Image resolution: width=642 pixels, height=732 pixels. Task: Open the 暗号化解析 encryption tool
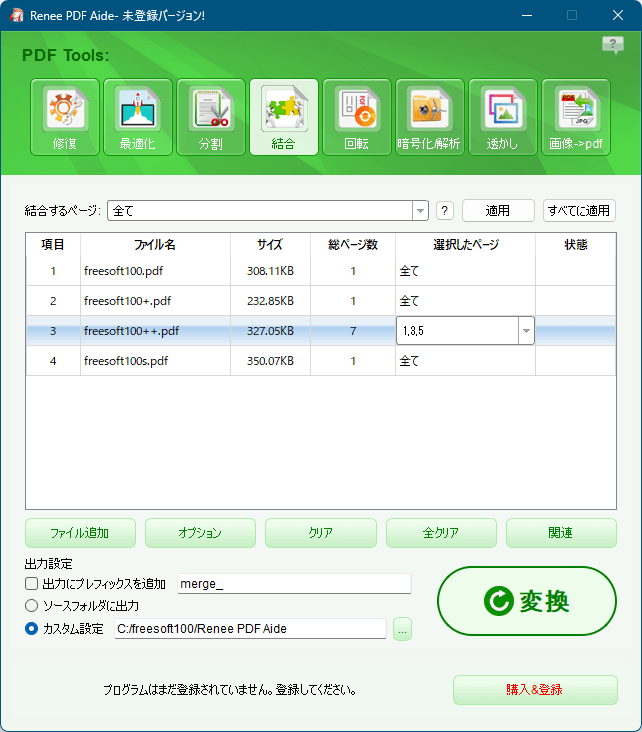(429, 117)
